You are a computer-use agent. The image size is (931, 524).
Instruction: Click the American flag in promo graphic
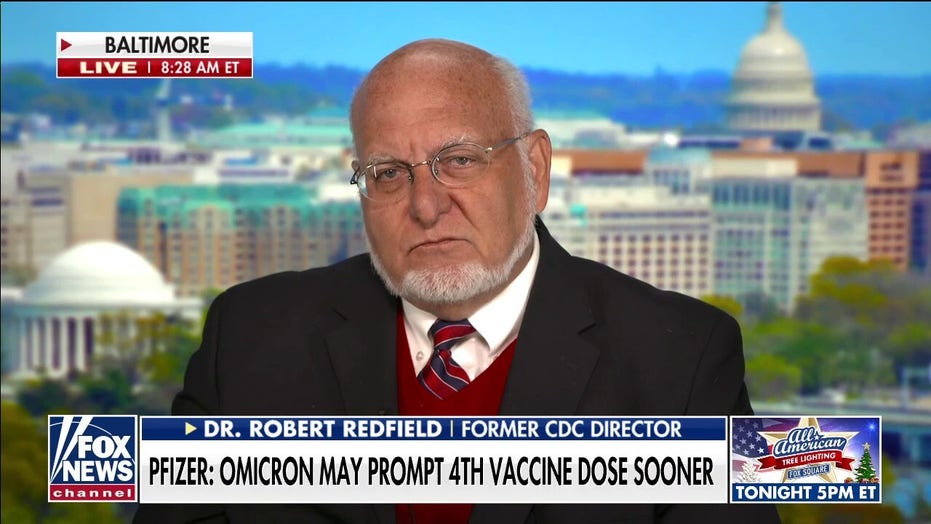tap(748, 440)
